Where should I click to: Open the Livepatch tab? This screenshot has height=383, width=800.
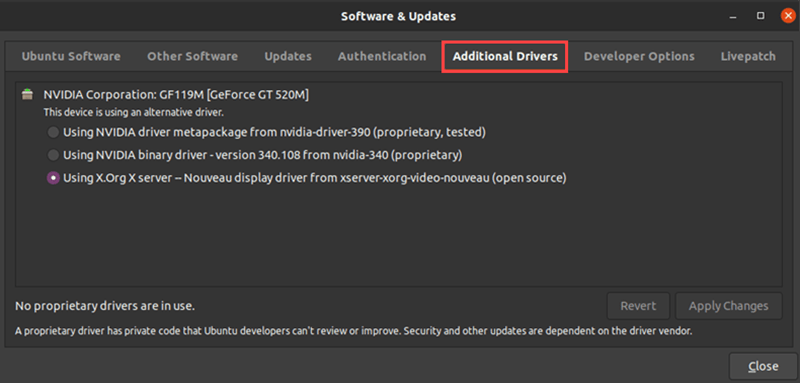[x=748, y=56]
